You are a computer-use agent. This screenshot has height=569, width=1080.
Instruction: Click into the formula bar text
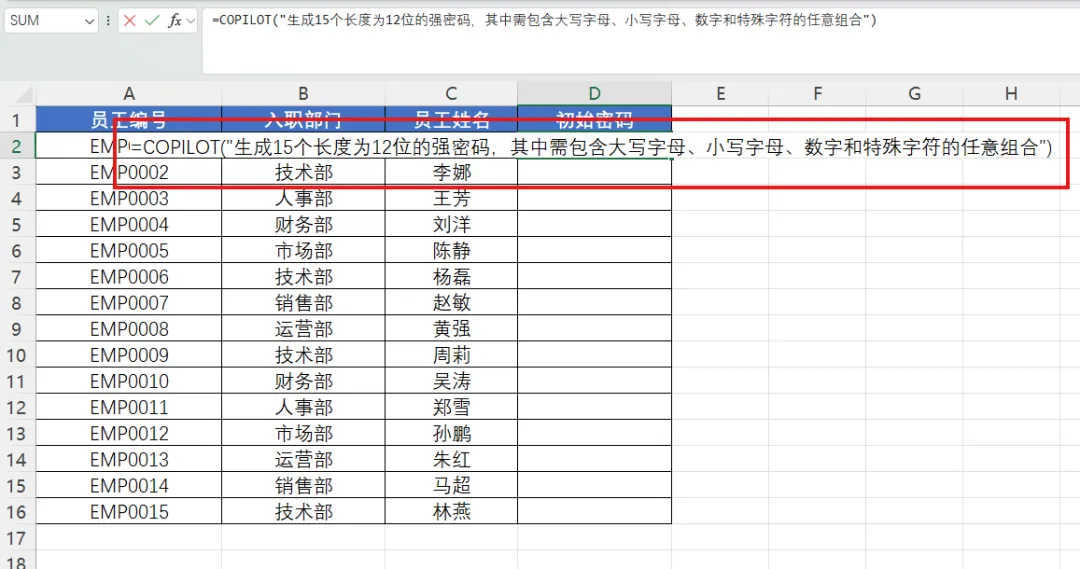544,20
